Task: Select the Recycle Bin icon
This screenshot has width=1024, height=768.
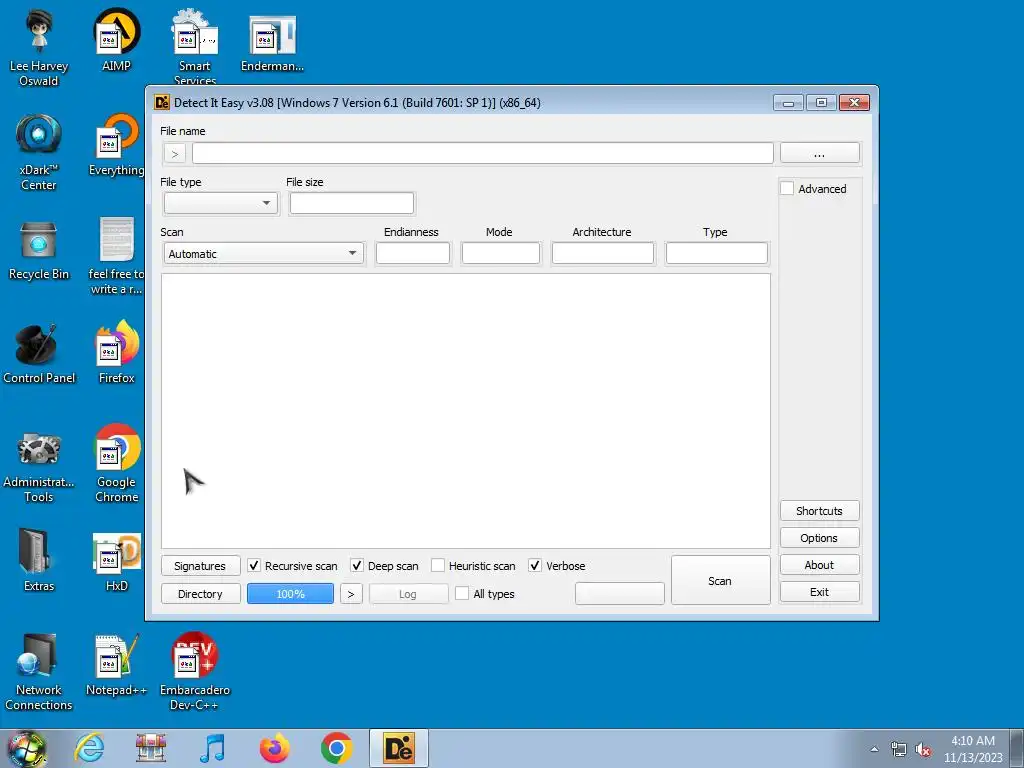Action: [39, 249]
